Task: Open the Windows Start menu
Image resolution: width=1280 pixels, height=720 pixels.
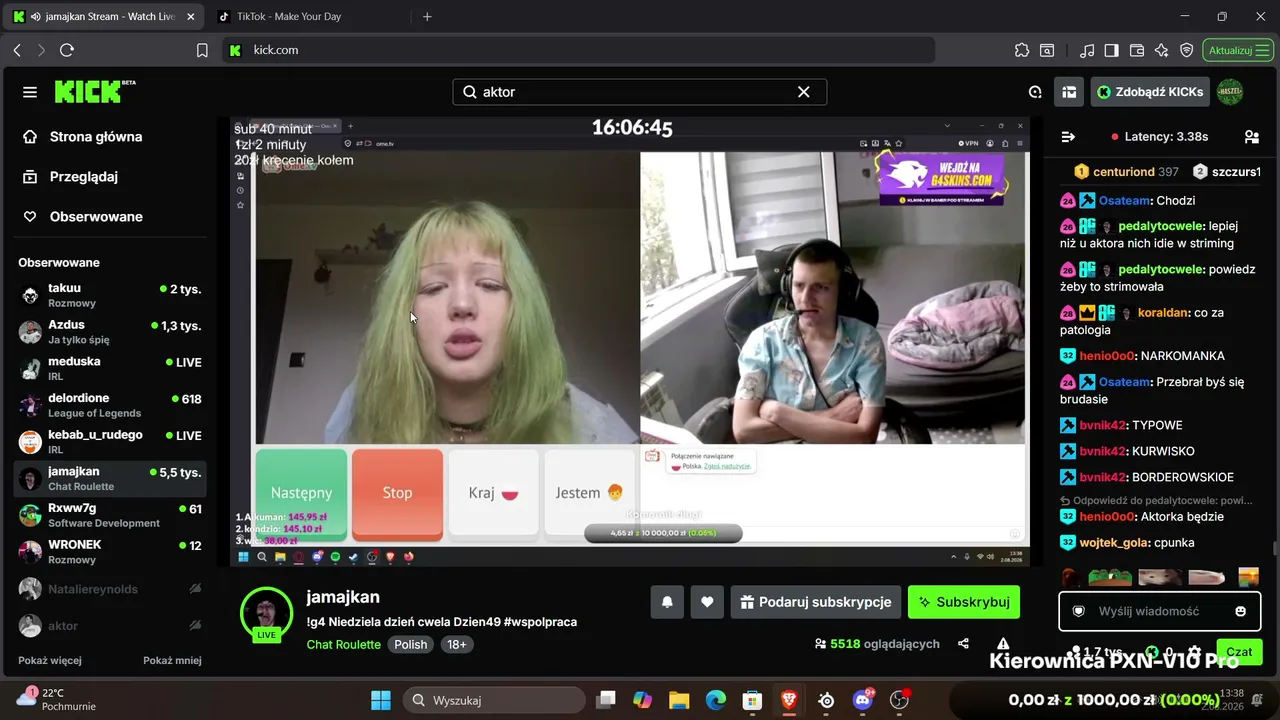Action: (381, 700)
